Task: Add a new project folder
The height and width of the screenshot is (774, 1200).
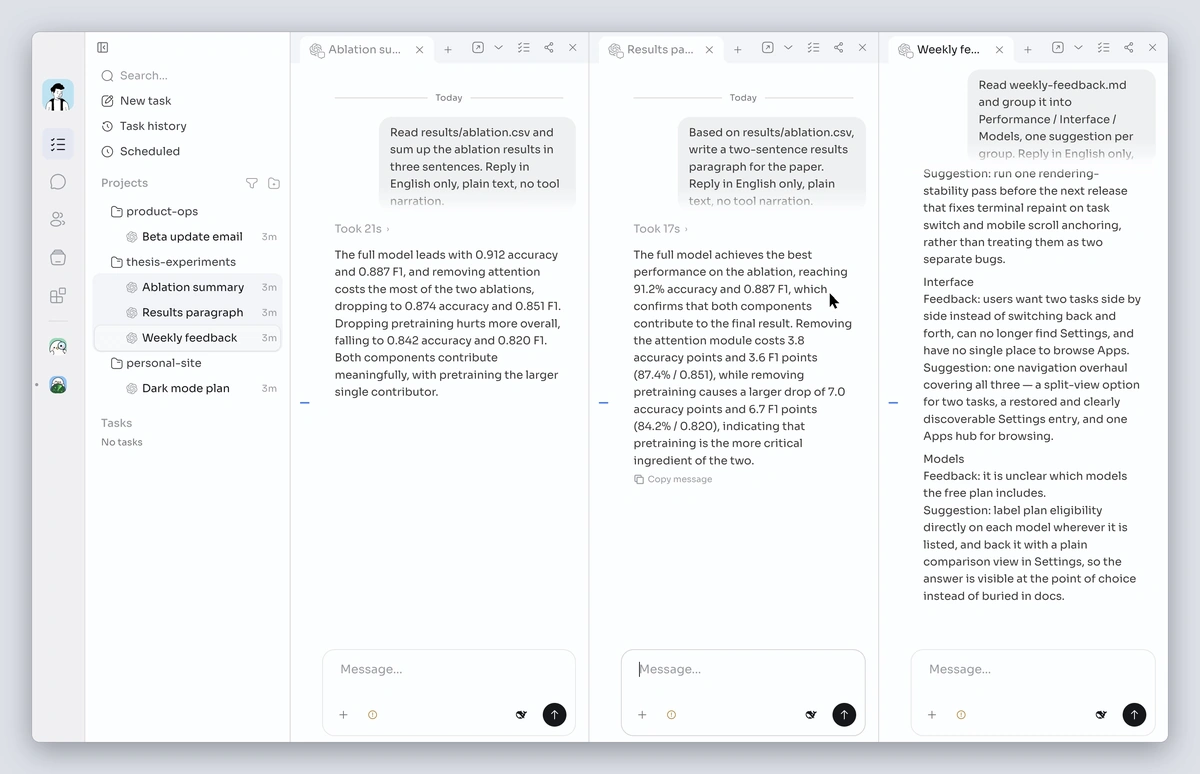Action: pyautogui.click(x=274, y=183)
